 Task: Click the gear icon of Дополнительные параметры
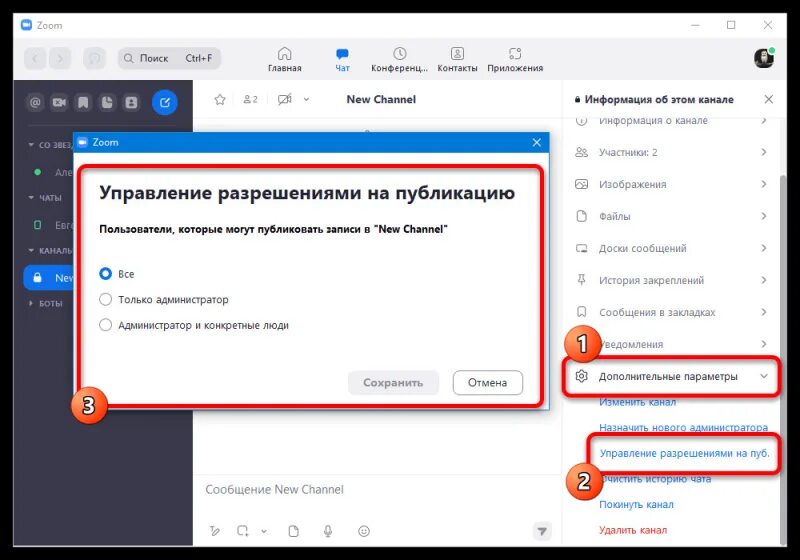coord(581,376)
